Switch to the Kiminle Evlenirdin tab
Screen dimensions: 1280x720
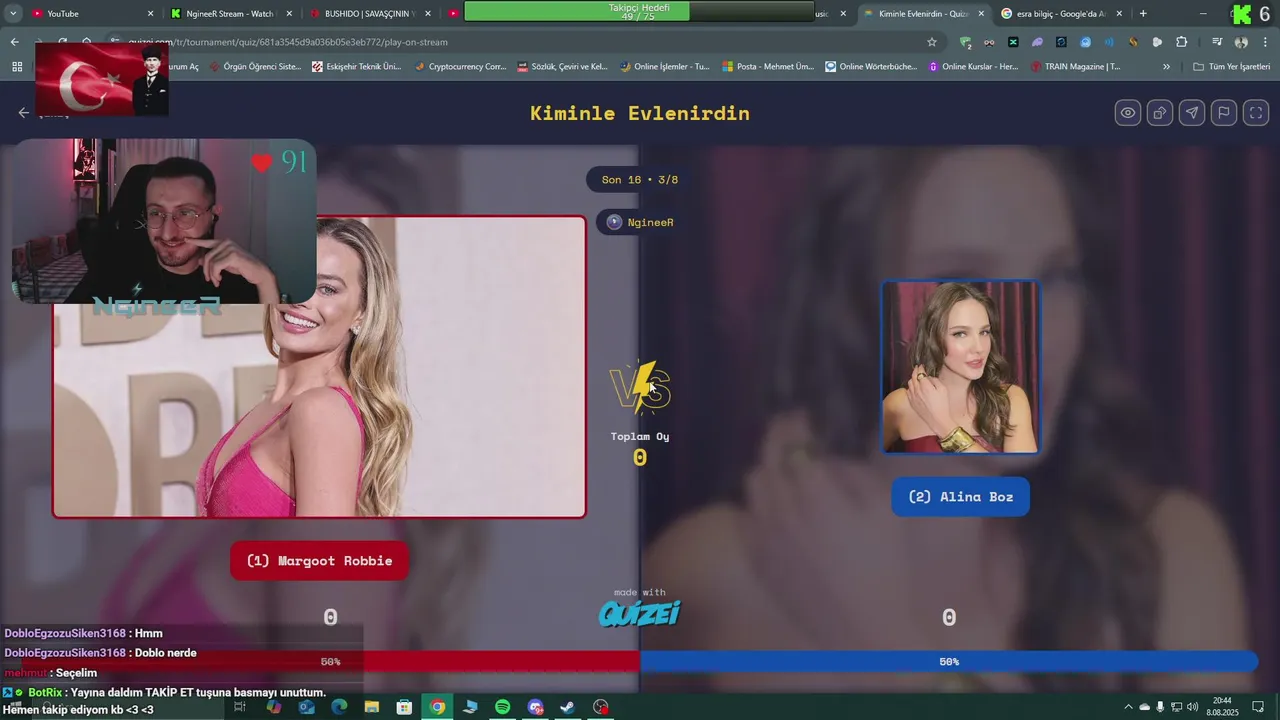[x=922, y=14]
